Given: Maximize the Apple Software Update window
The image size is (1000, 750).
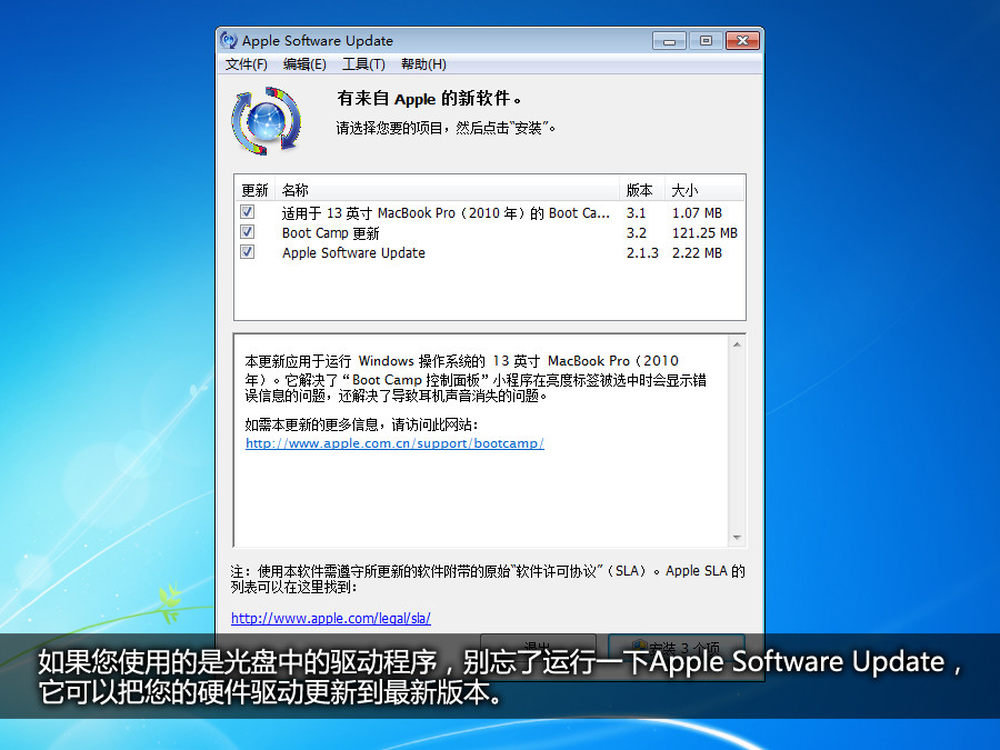Looking at the screenshot, I should coord(705,41).
